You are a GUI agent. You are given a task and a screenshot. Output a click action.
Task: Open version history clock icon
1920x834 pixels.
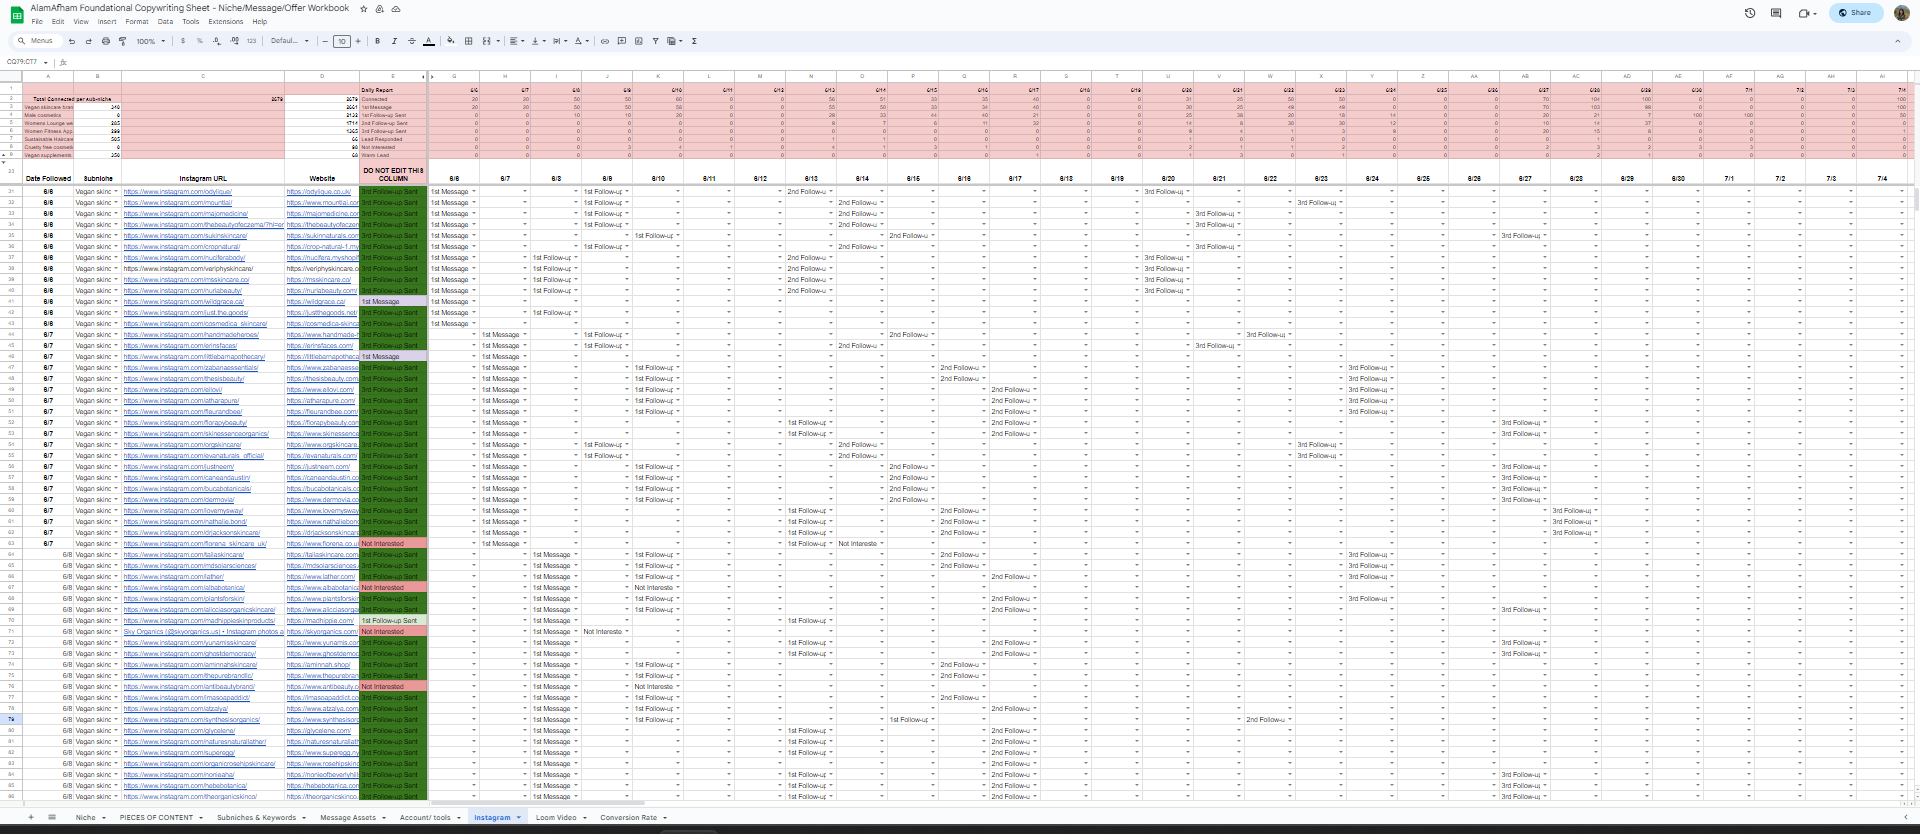point(1750,13)
